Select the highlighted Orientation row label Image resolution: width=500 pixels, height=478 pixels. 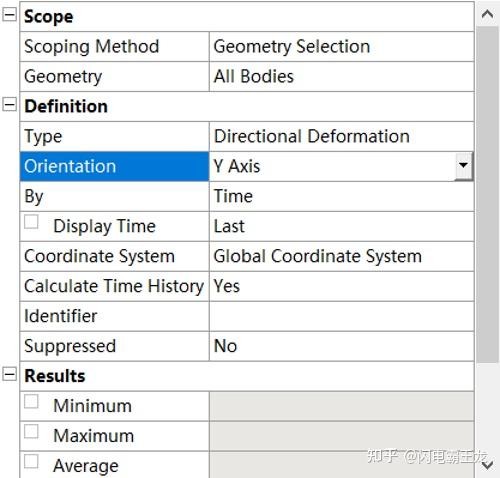click(x=114, y=166)
